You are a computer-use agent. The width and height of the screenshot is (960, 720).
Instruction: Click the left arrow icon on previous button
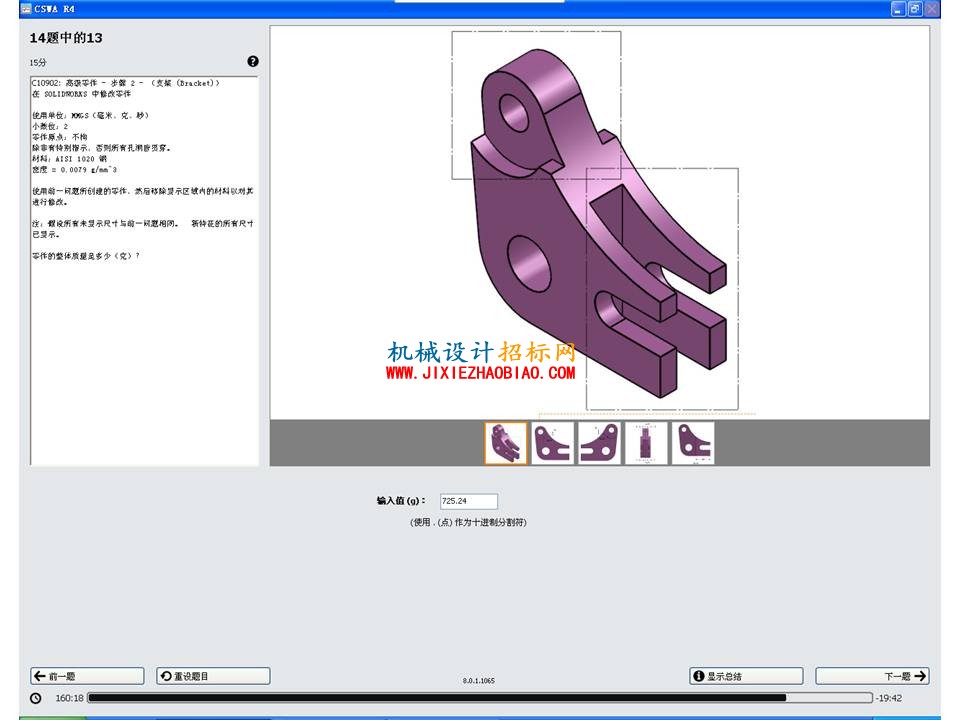pyautogui.click(x=40, y=676)
